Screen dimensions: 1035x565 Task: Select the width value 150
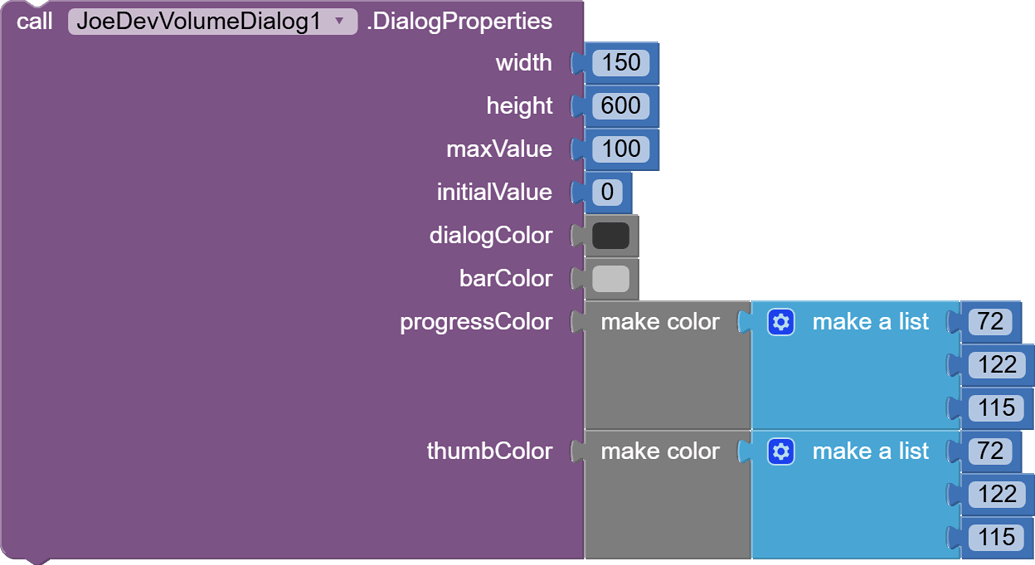[x=621, y=63]
